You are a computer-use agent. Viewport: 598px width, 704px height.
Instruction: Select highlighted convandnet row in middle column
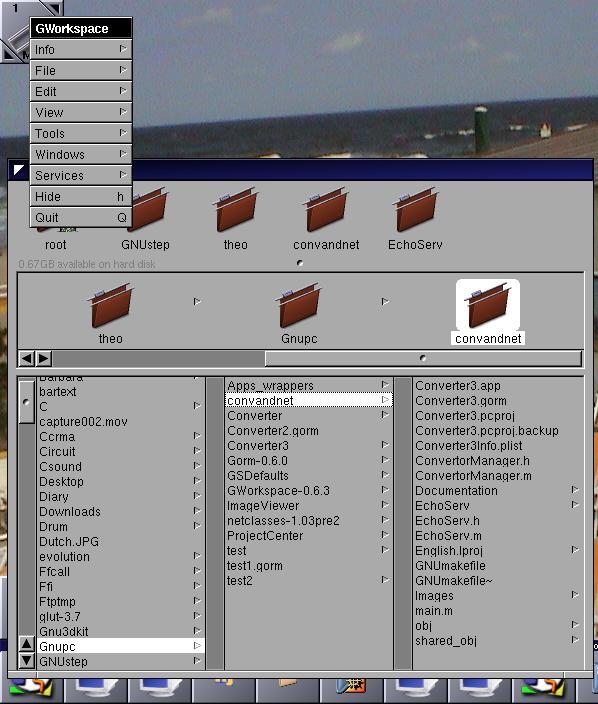(309, 400)
